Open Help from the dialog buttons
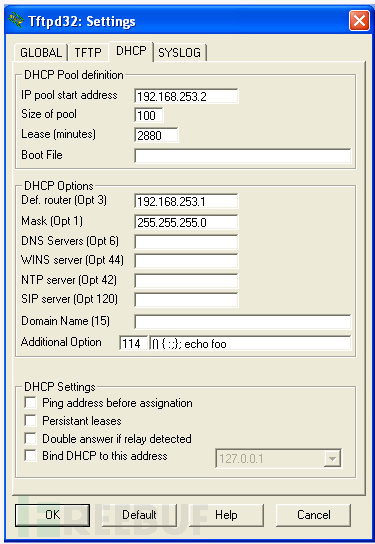375x544 pixels. click(x=226, y=515)
